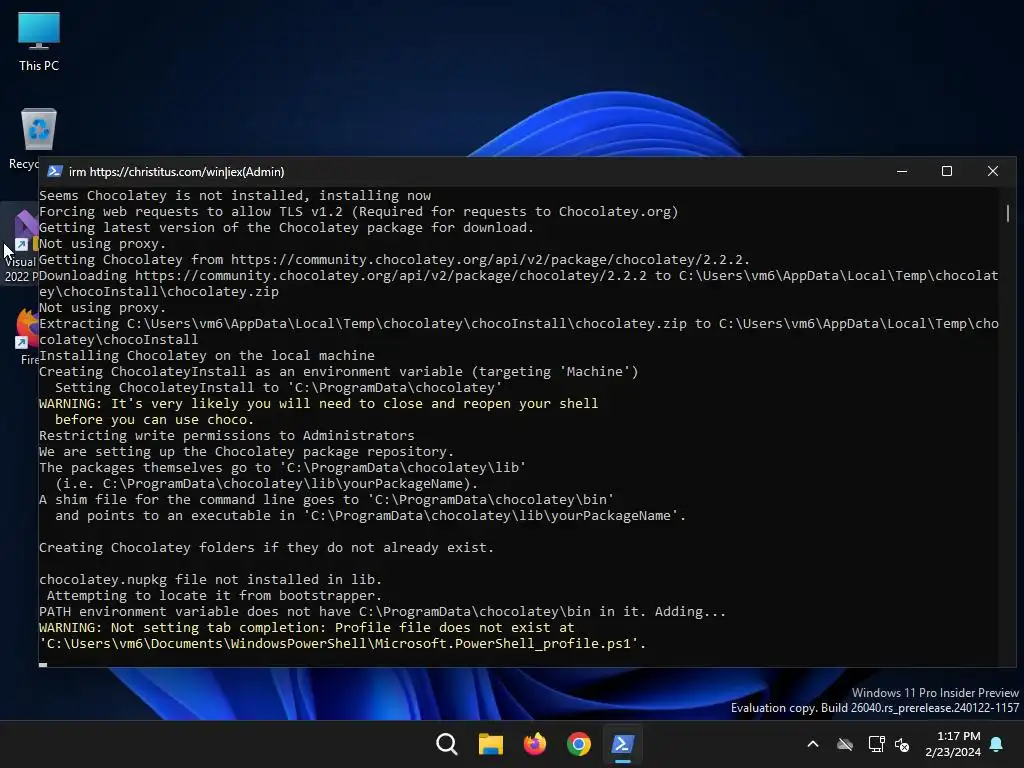Click the 'WARNING: It's very likely' warning line
Viewport: 1024px width, 768px height.
(319, 404)
